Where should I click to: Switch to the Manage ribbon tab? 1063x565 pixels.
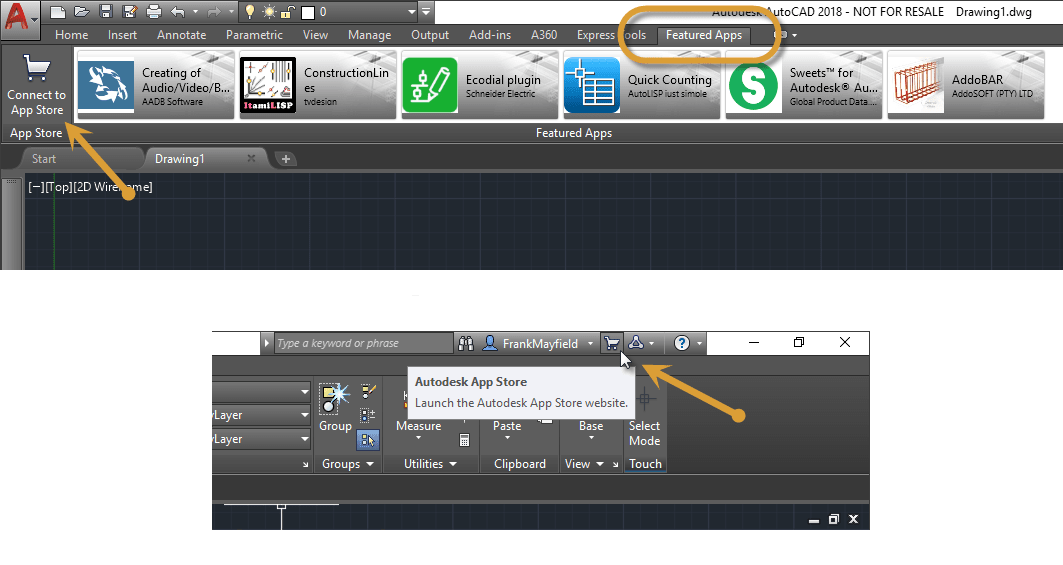coord(369,35)
